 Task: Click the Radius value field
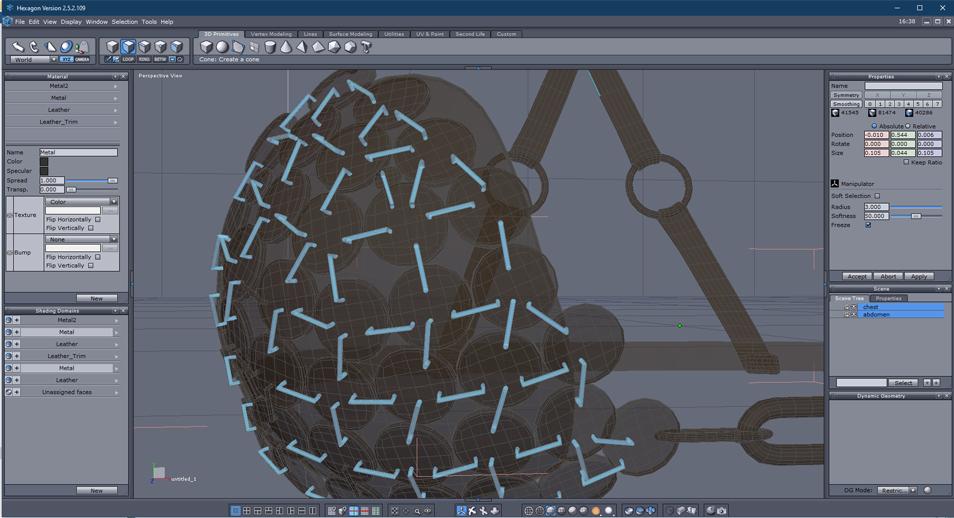coord(876,207)
